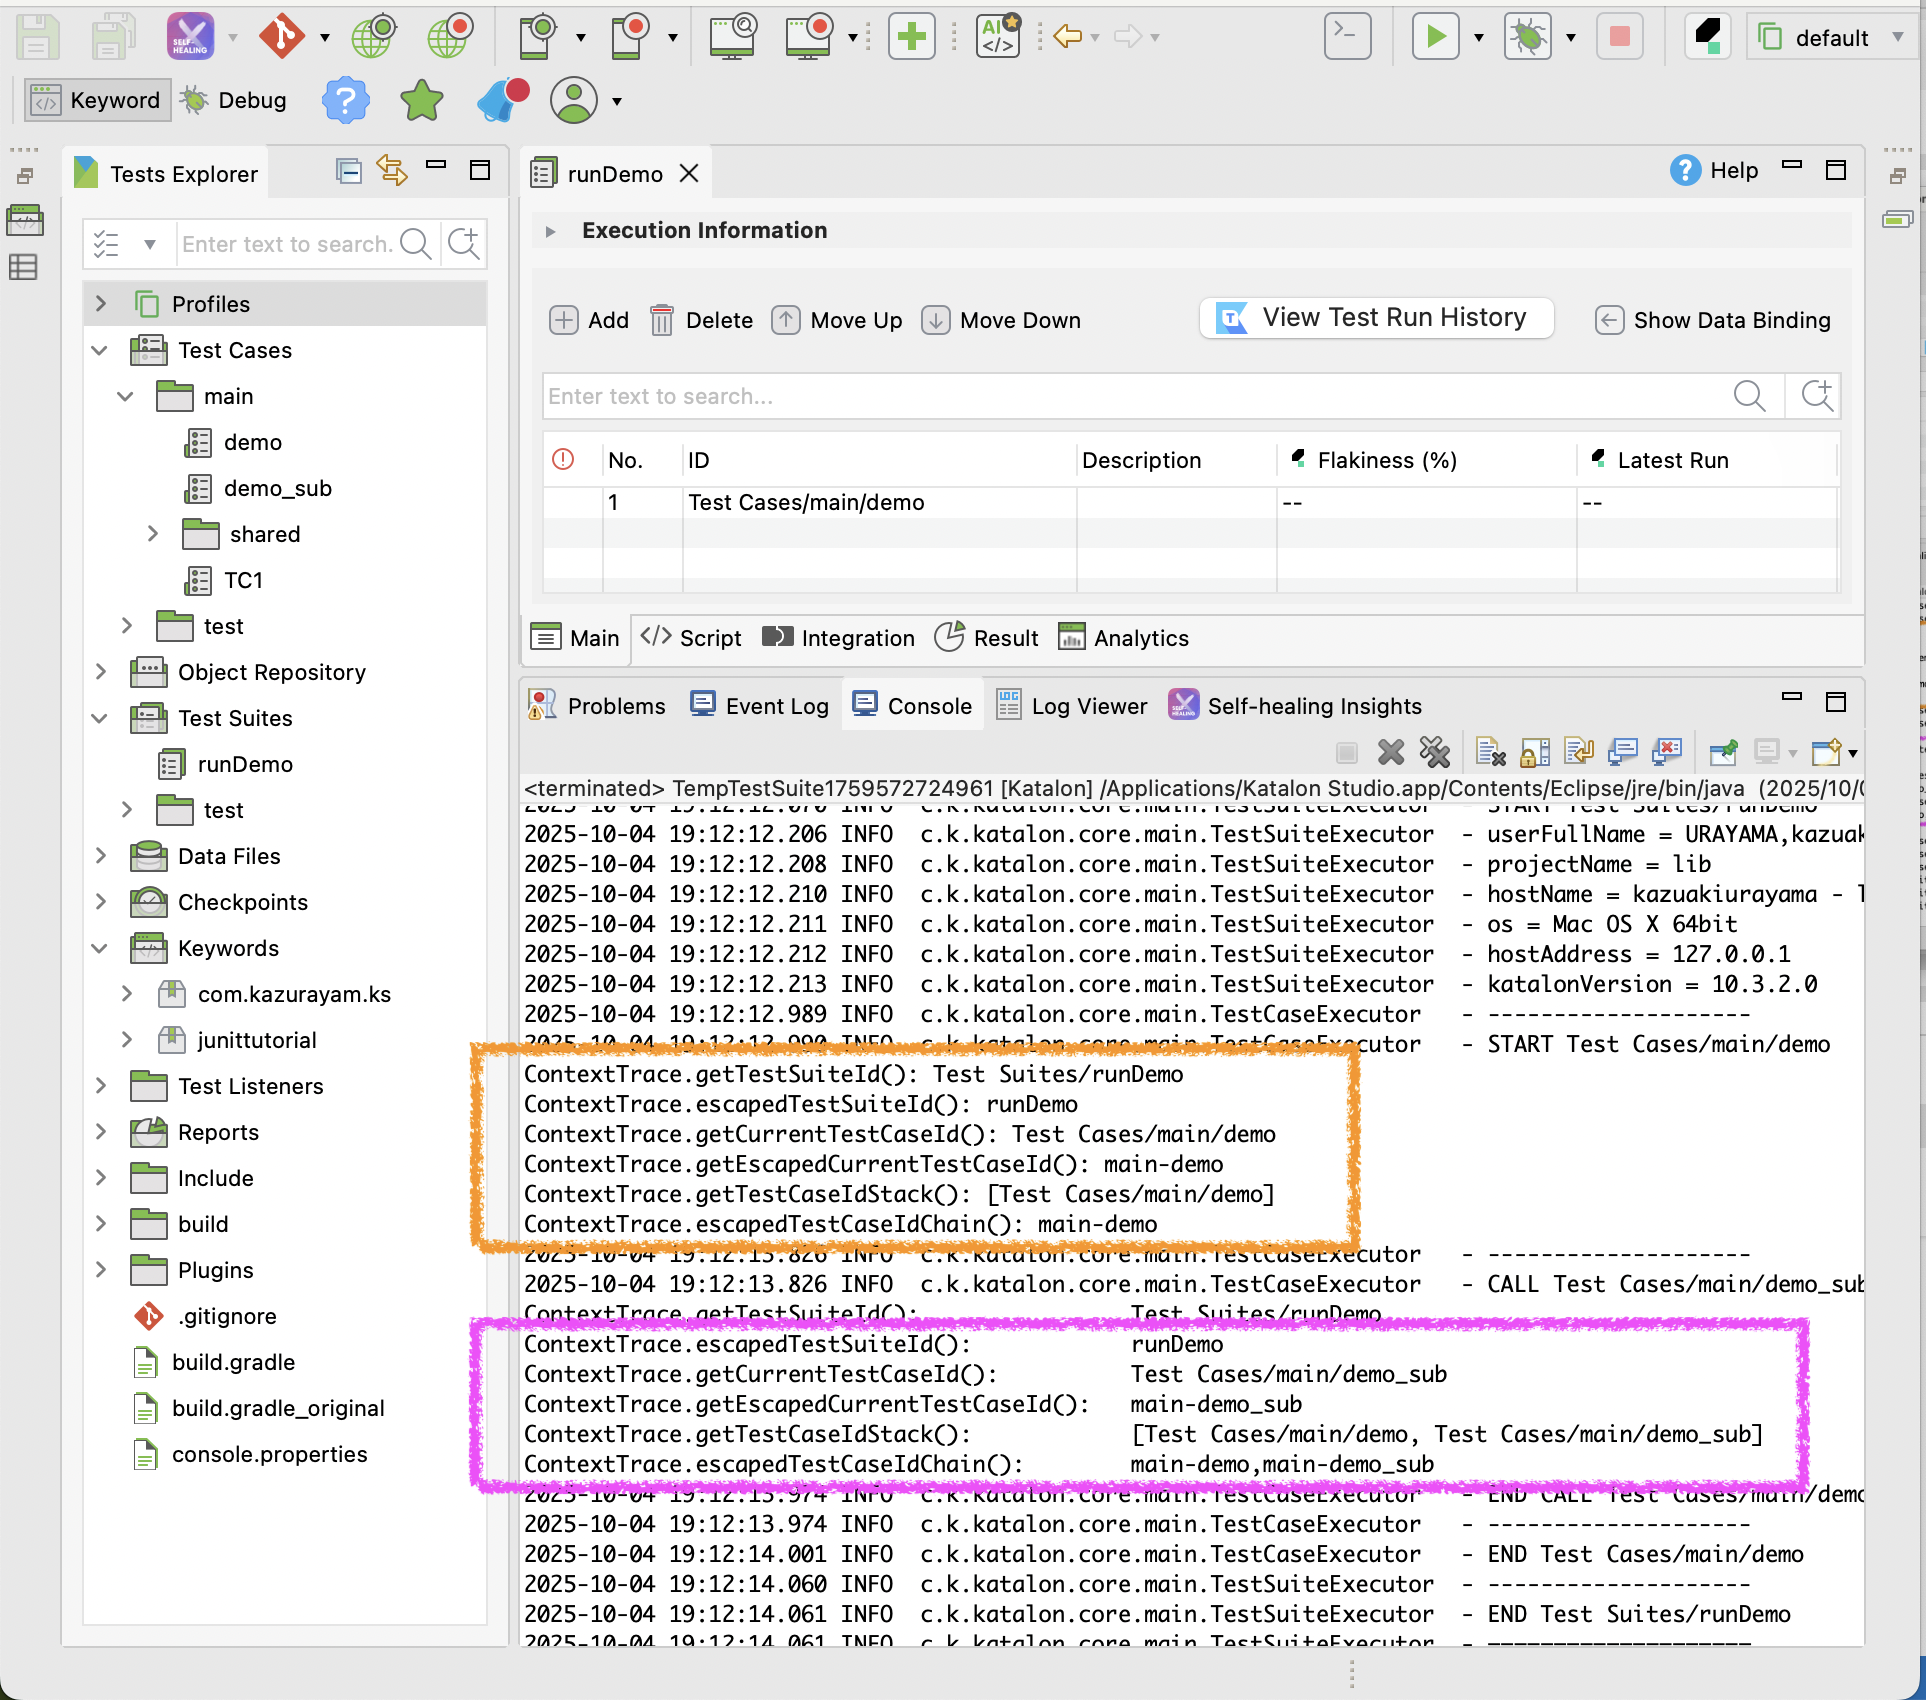Expand the Execution Information section
Screen dimensions: 1926x1700
pos(550,231)
